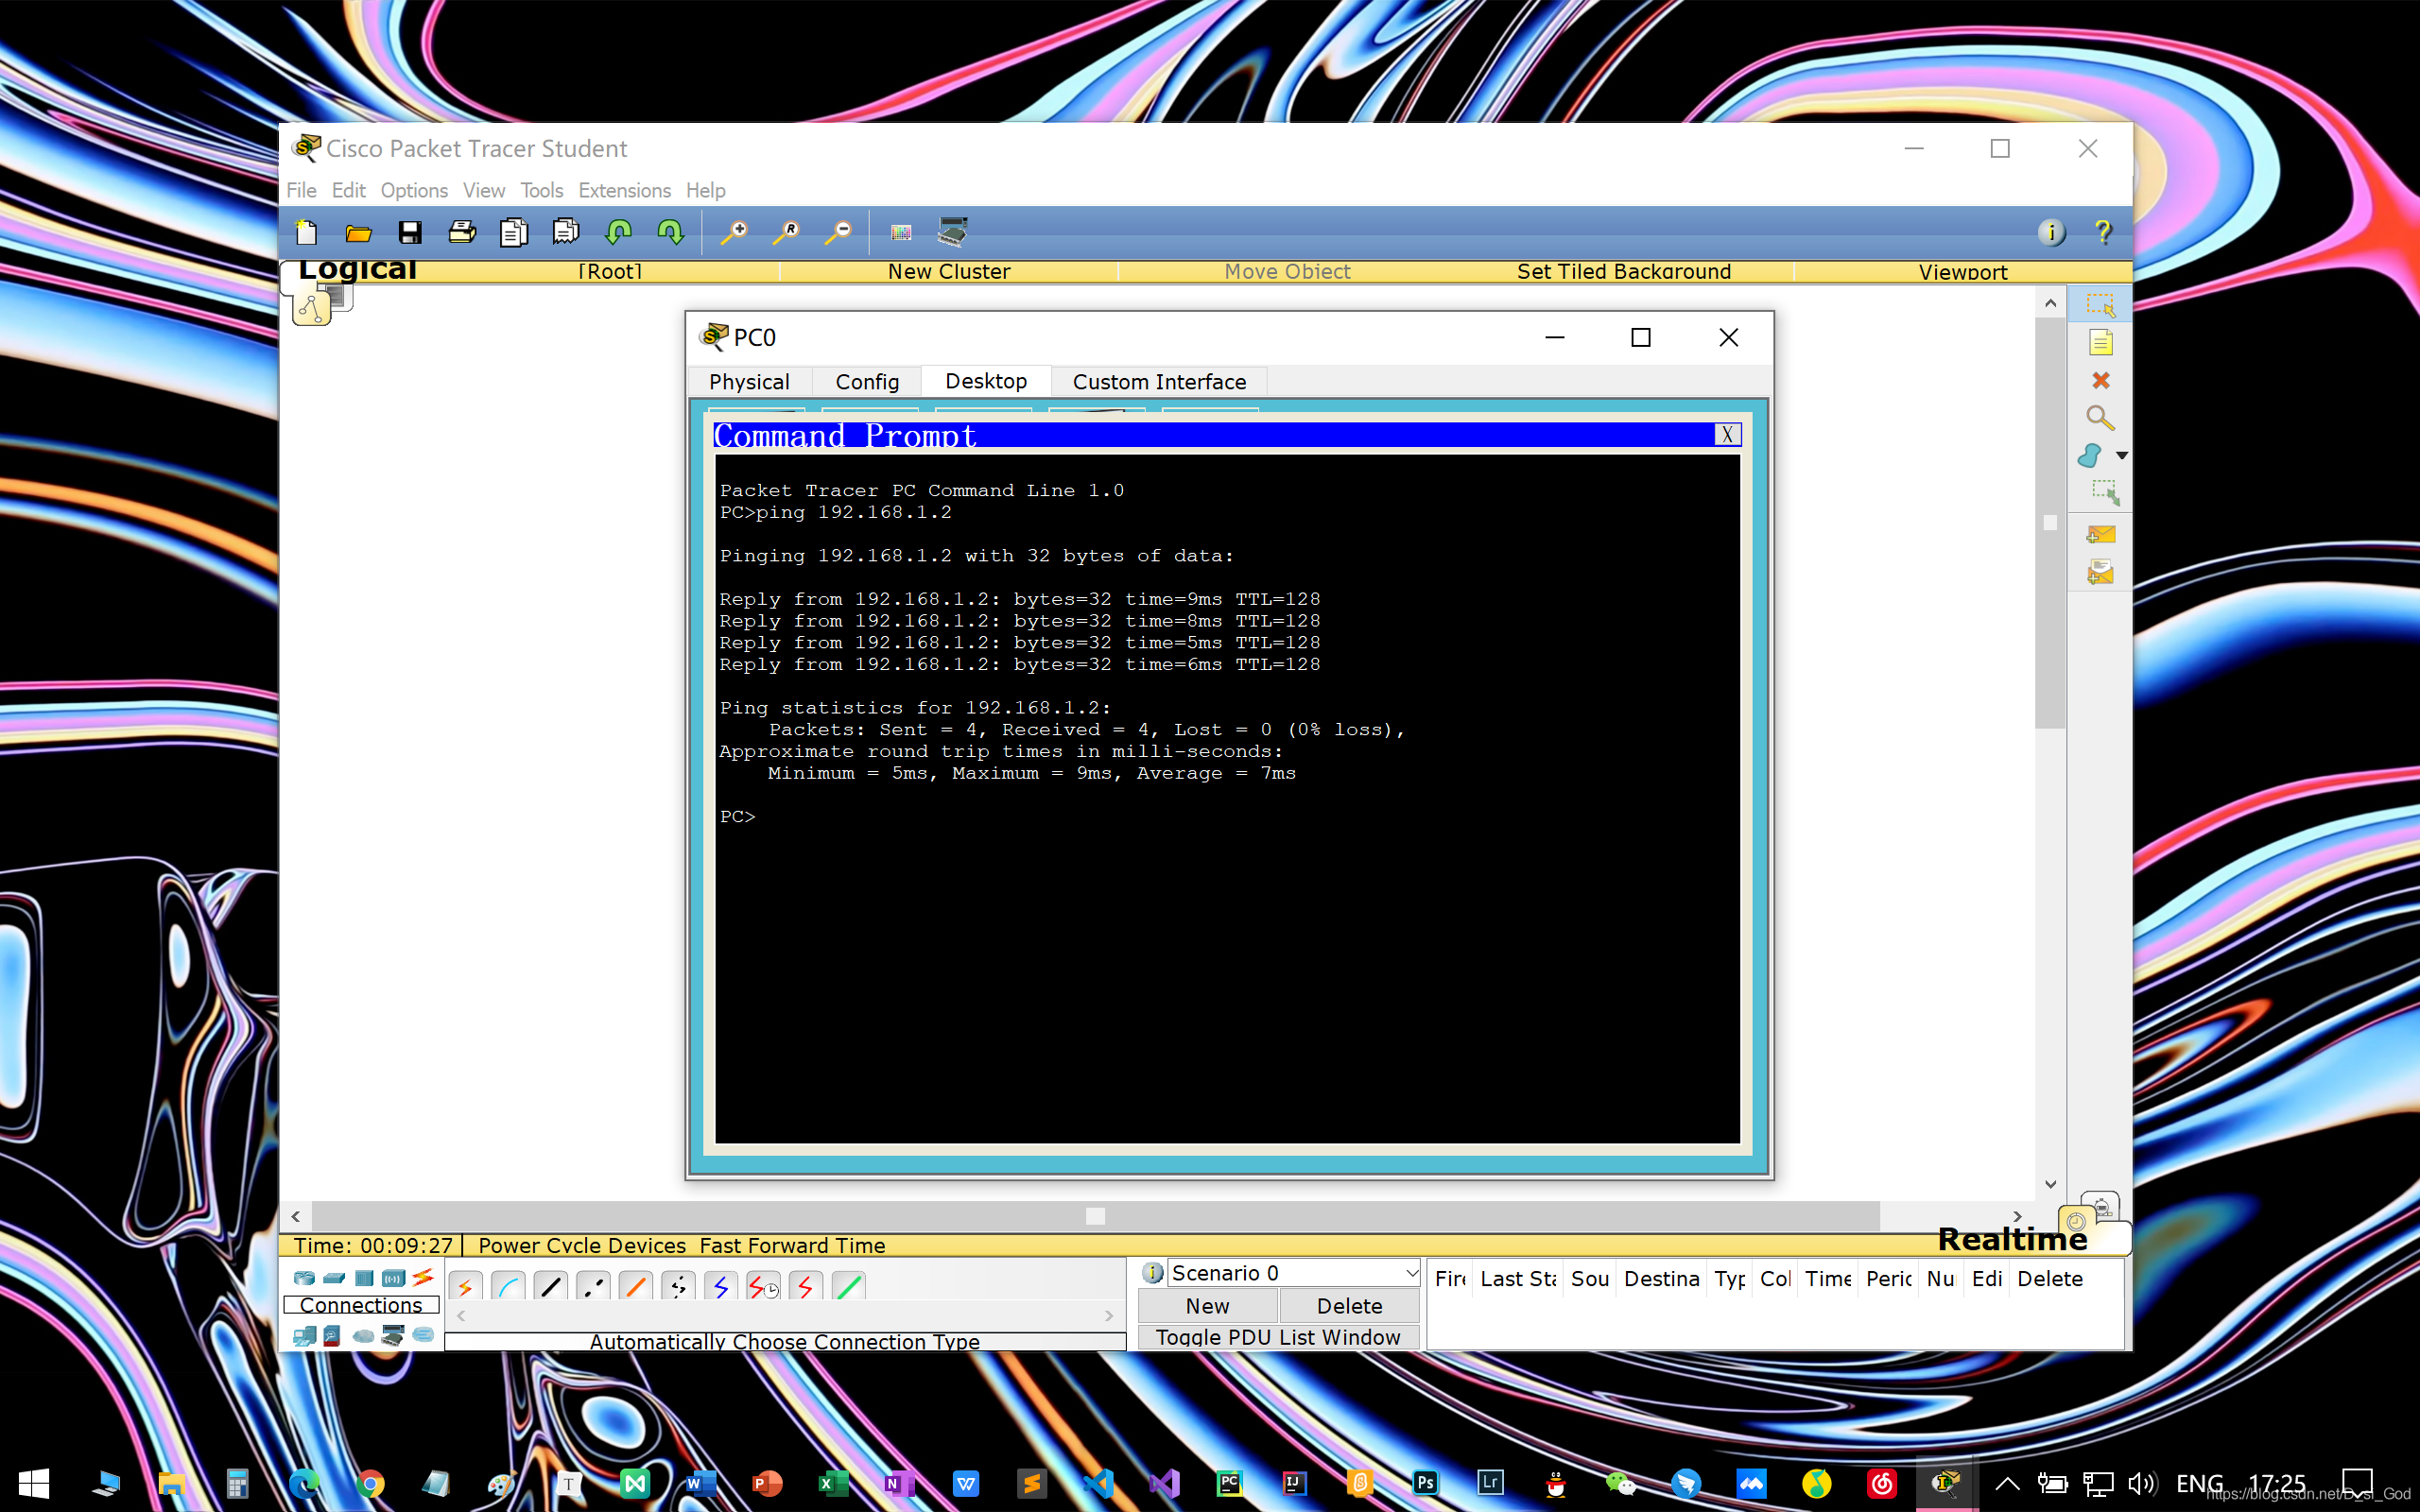Click the Realtime mode indicator
This screenshot has height=1512, width=2420.
click(x=2014, y=1239)
